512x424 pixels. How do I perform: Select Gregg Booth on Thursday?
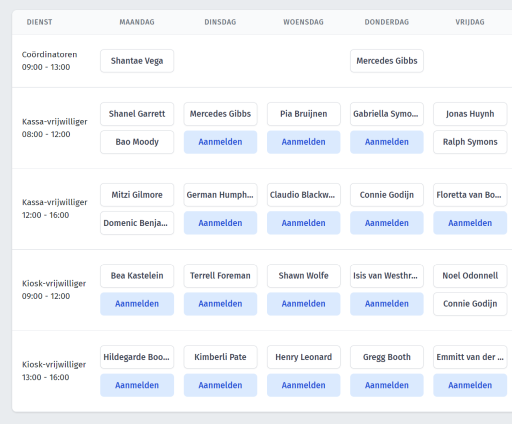(387, 357)
